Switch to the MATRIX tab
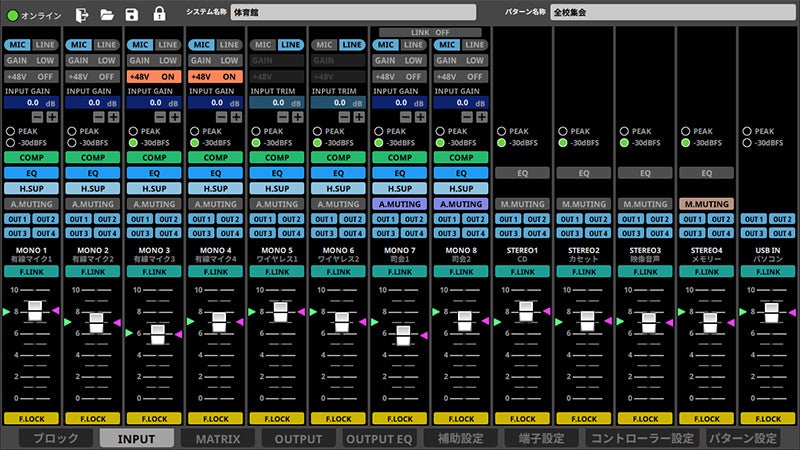This screenshot has width=800, height=450. (218, 438)
